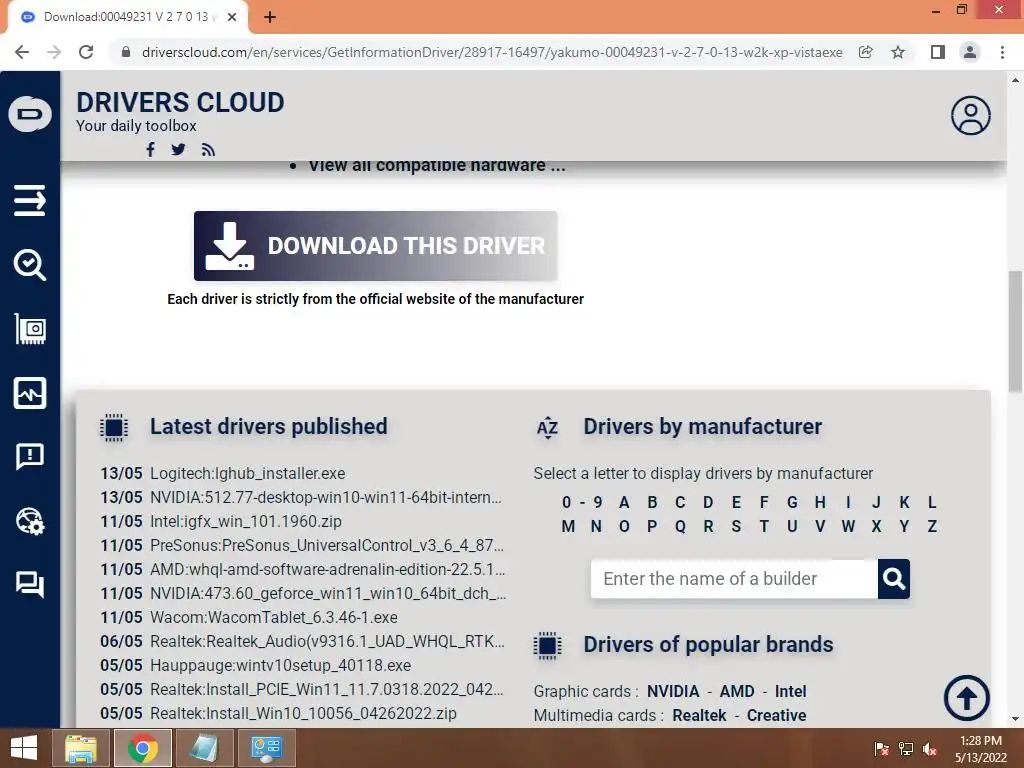Open Creative multimedia cards brand link
The width and height of the screenshot is (1024, 768).
click(x=776, y=716)
